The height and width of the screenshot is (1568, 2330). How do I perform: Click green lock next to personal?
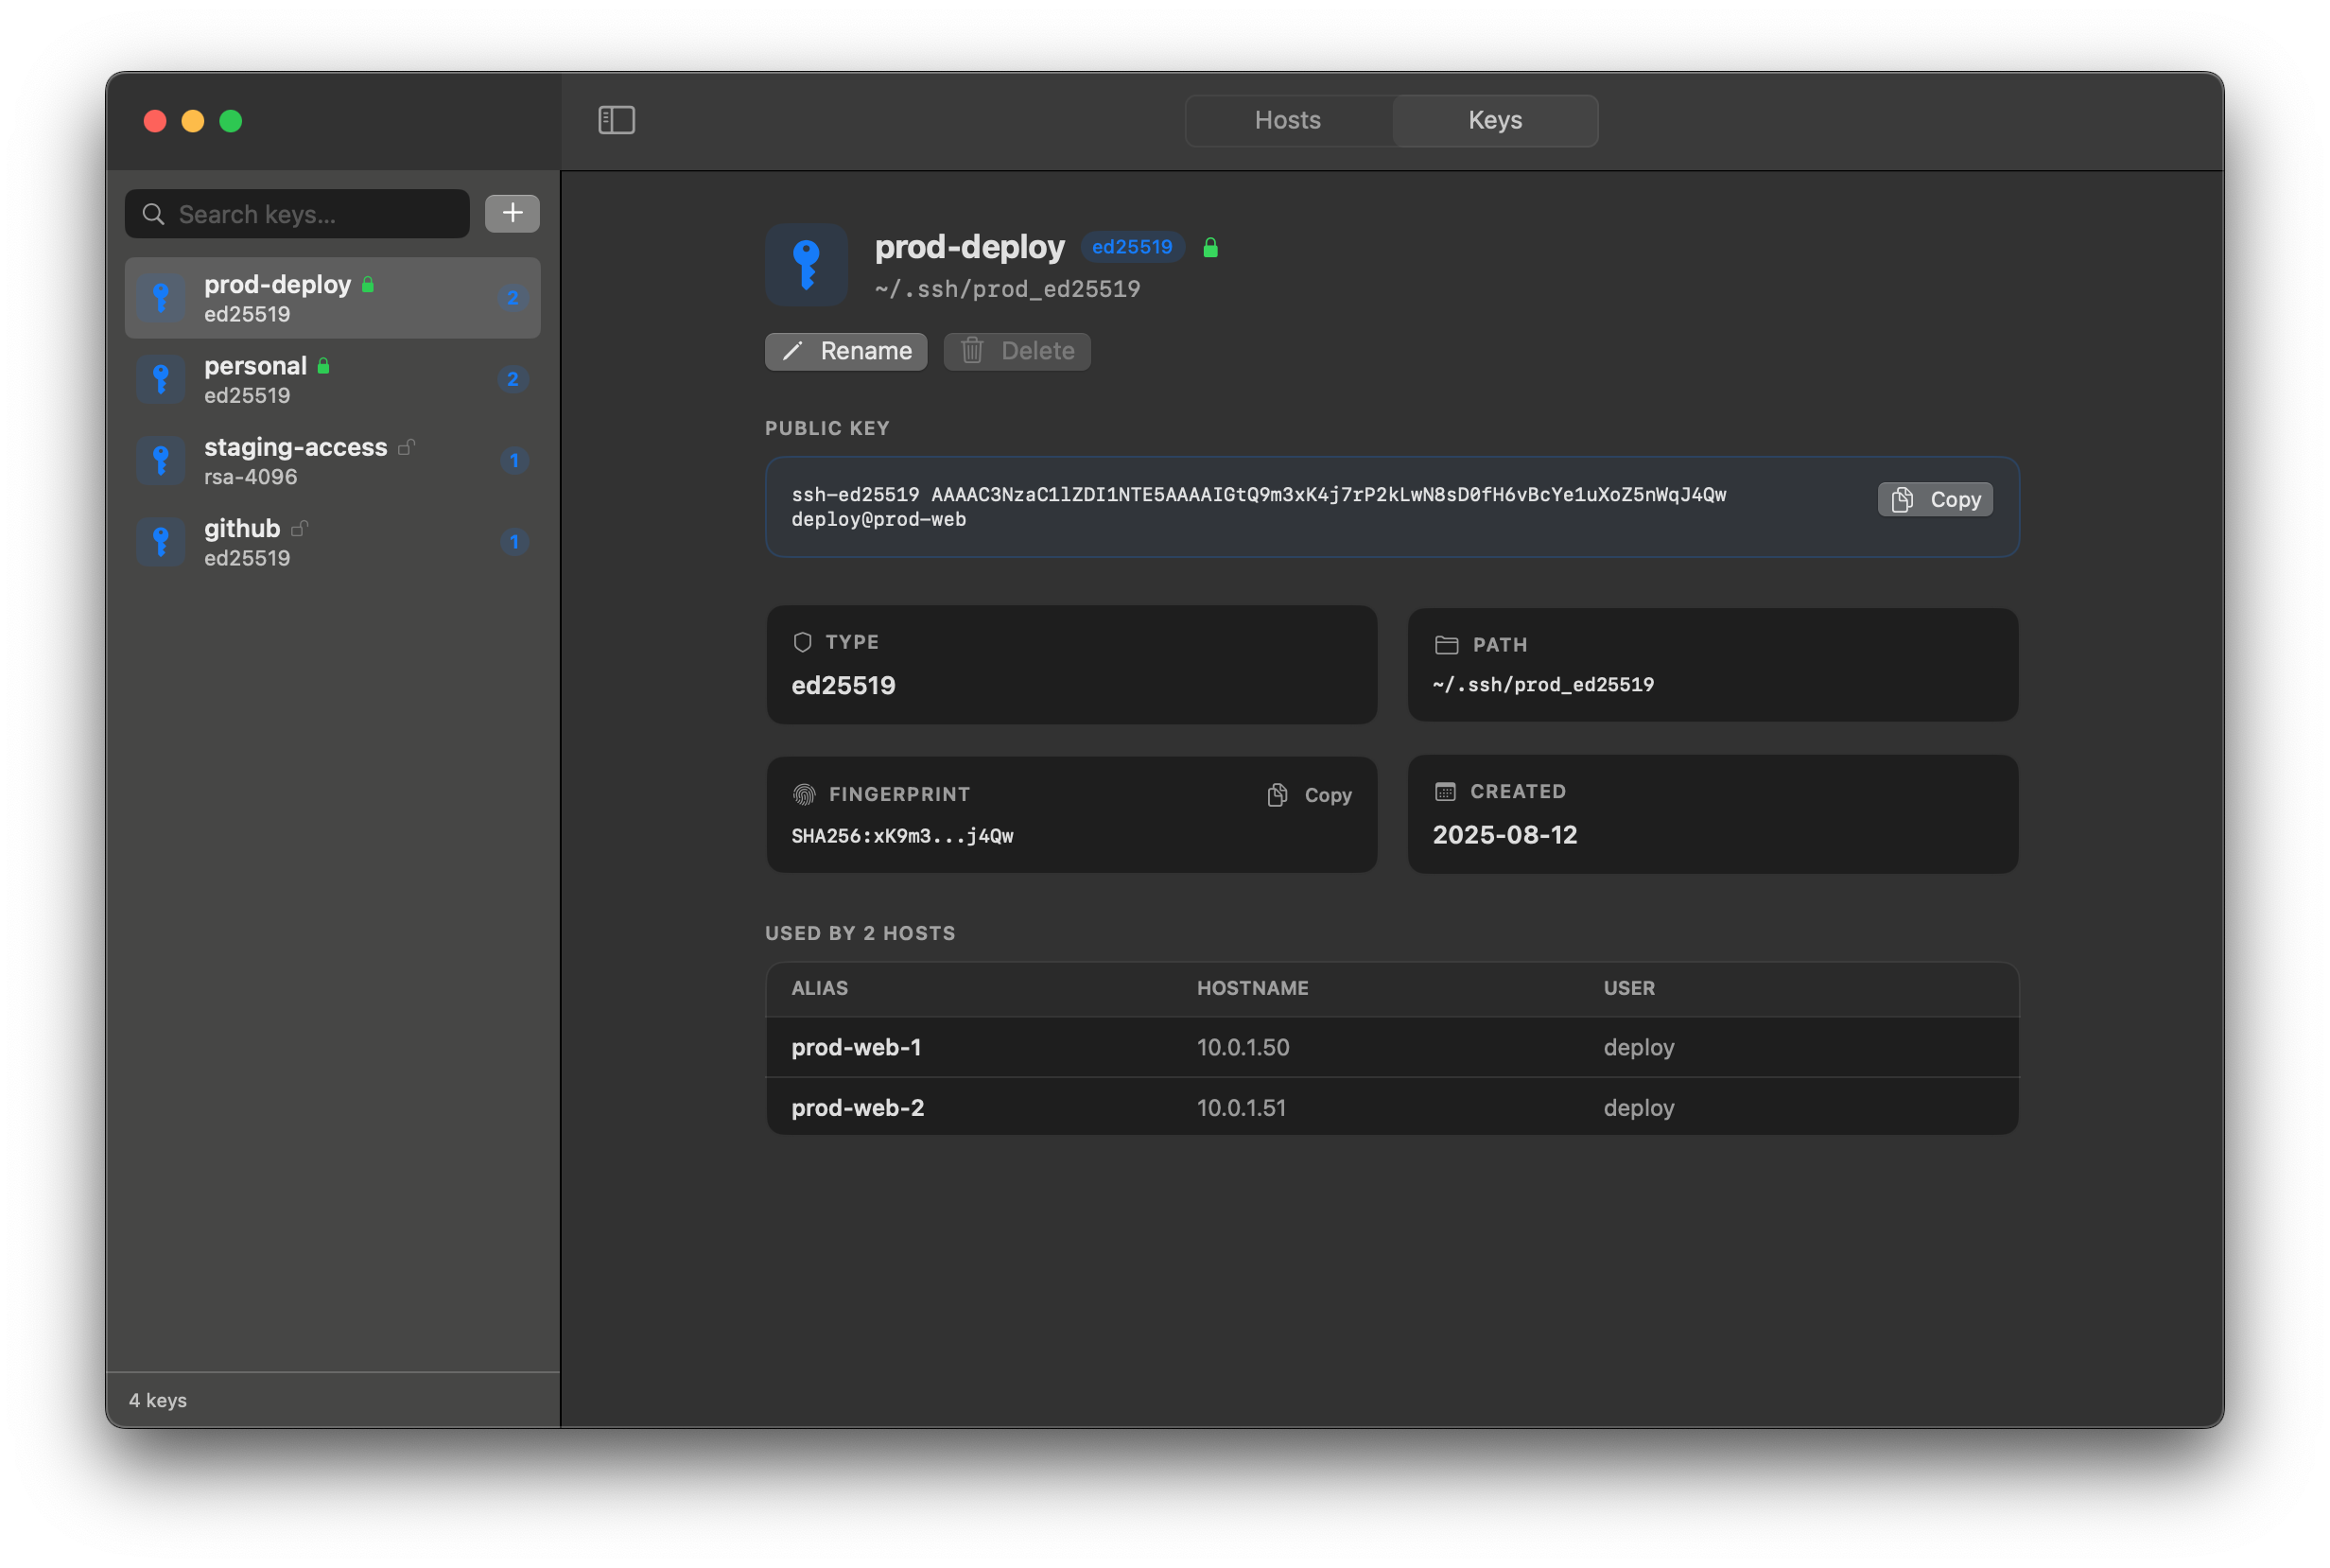tap(323, 366)
